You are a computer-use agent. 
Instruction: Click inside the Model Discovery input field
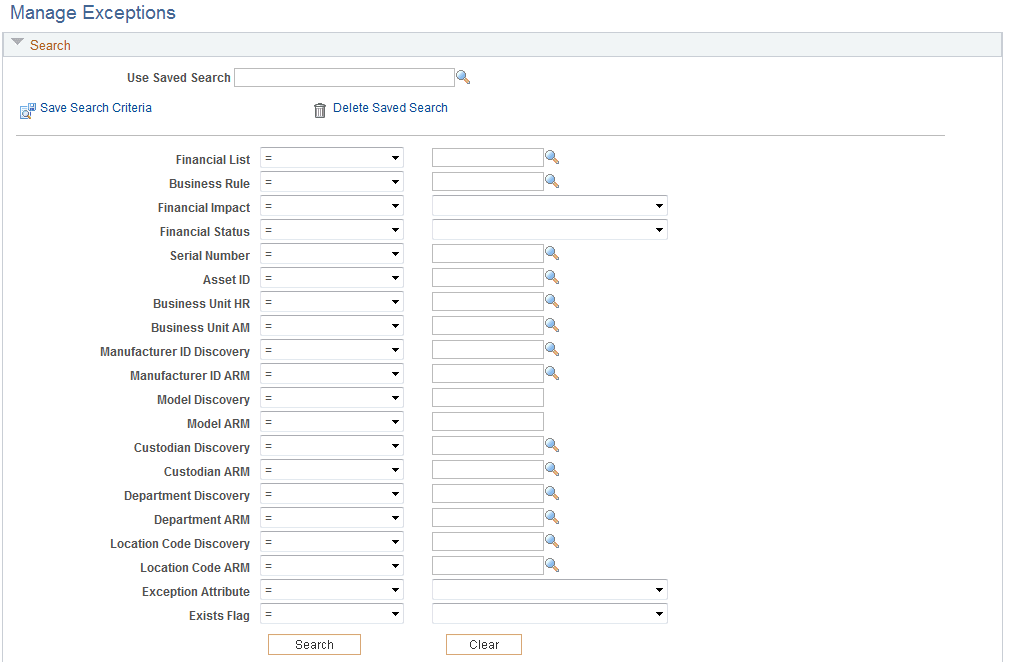(x=487, y=396)
